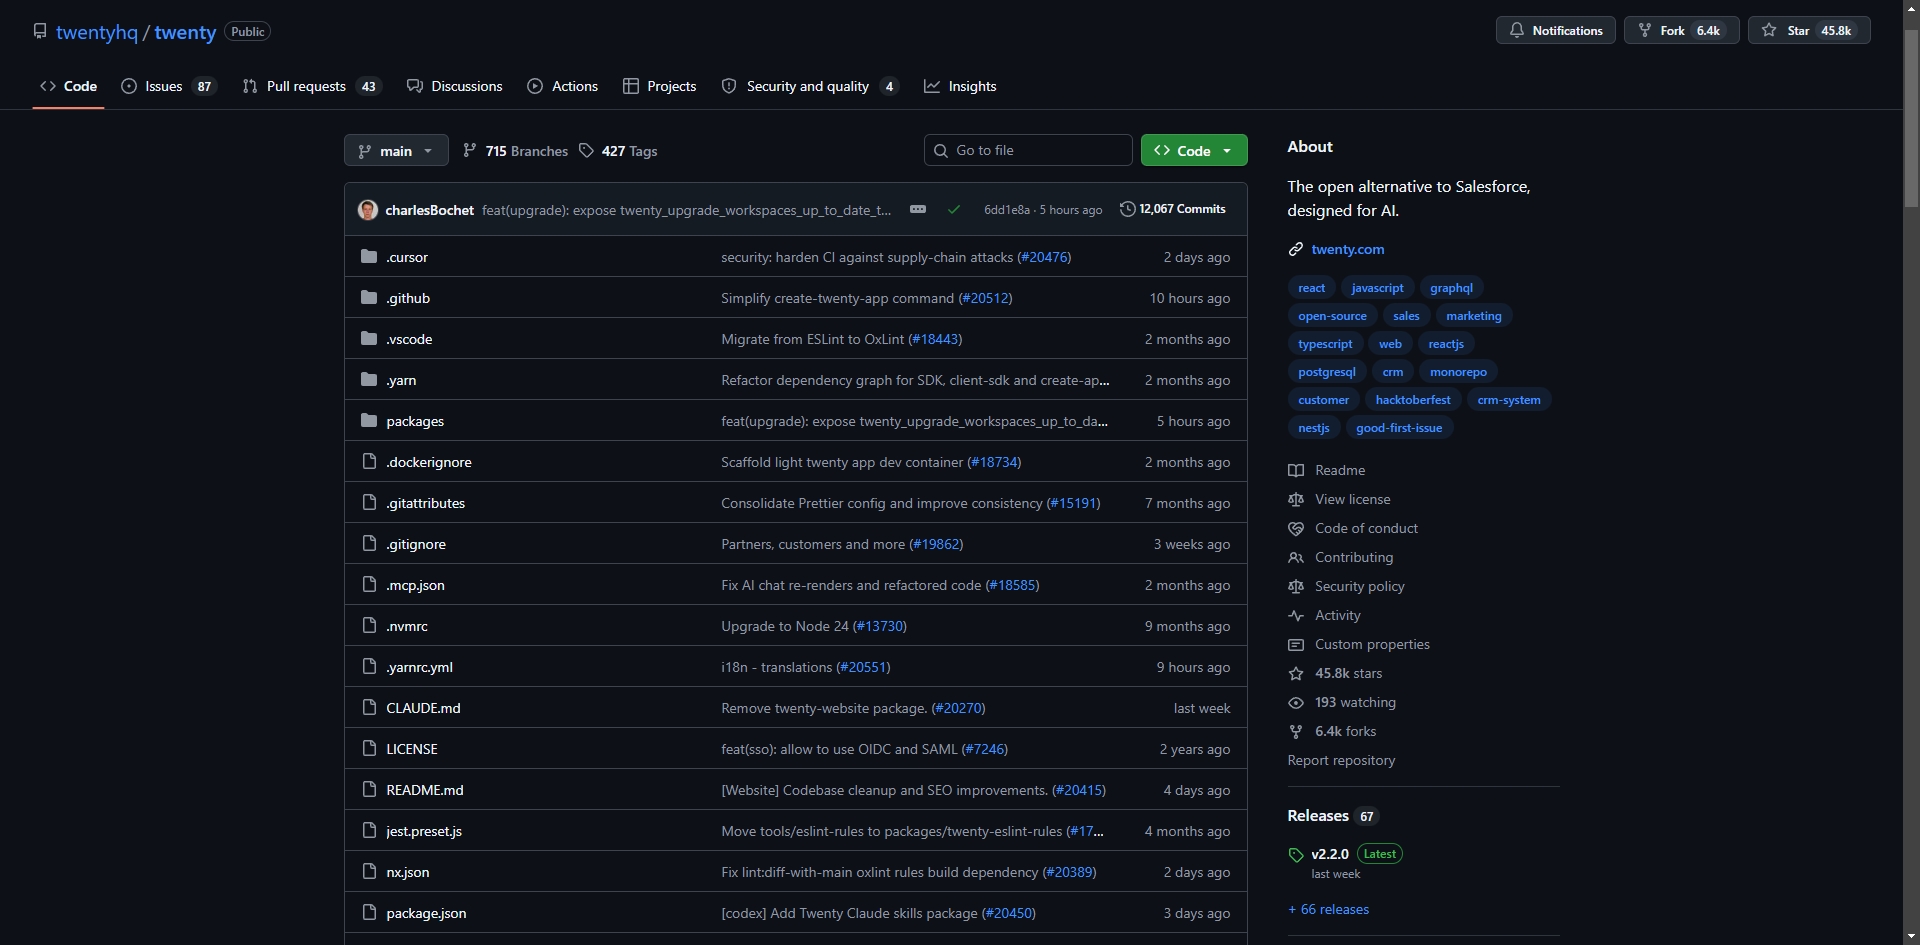
Task: Click the book icon beside Readme
Action: (1296, 471)
